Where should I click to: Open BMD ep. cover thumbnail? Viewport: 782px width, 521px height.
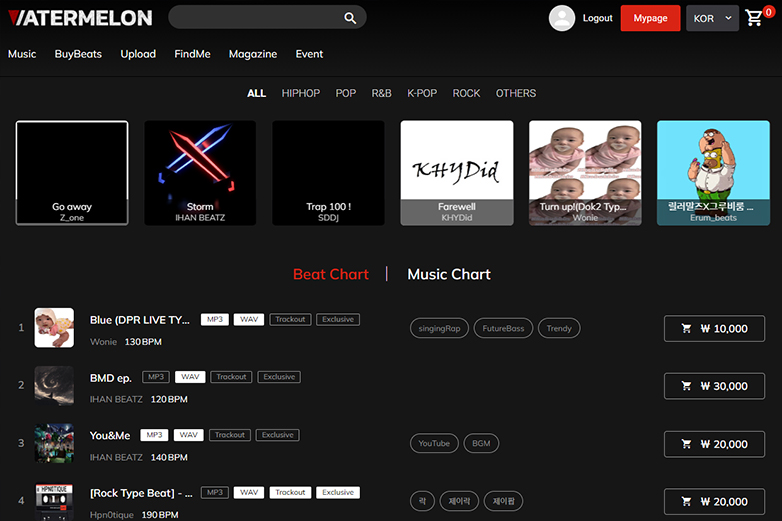tap(54, 386)
